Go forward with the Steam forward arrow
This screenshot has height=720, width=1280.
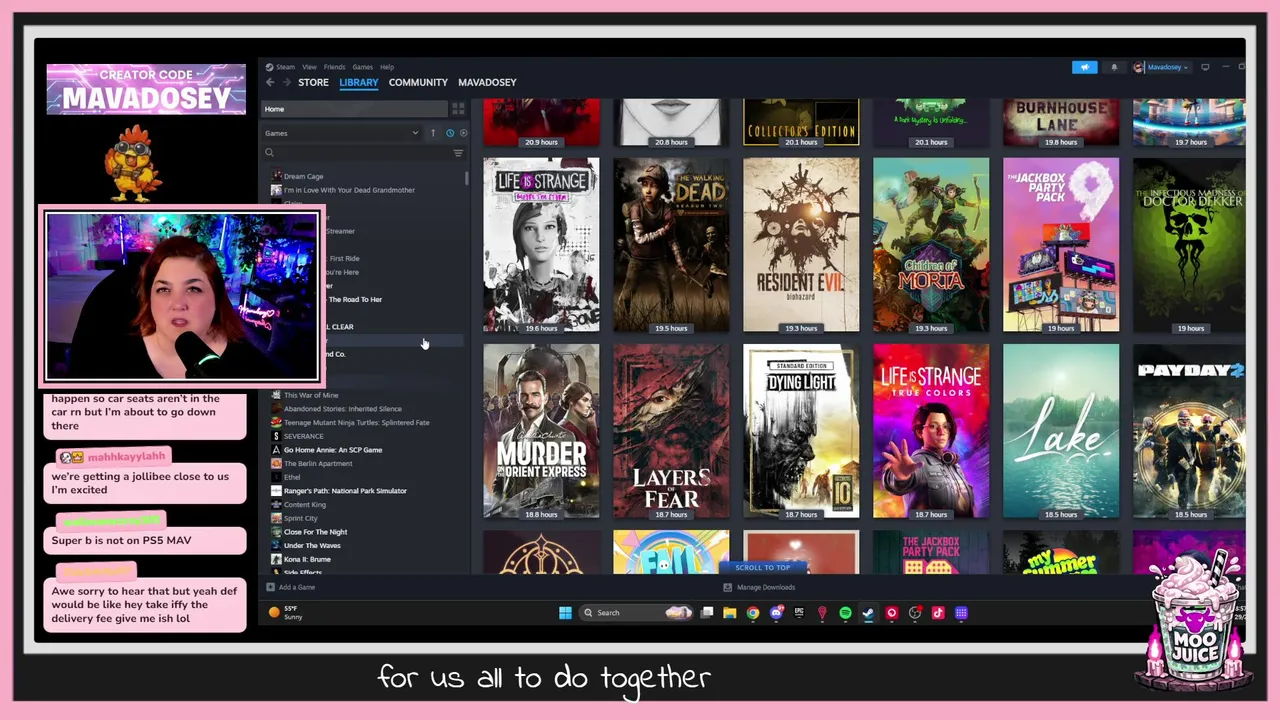coord(287,82)
